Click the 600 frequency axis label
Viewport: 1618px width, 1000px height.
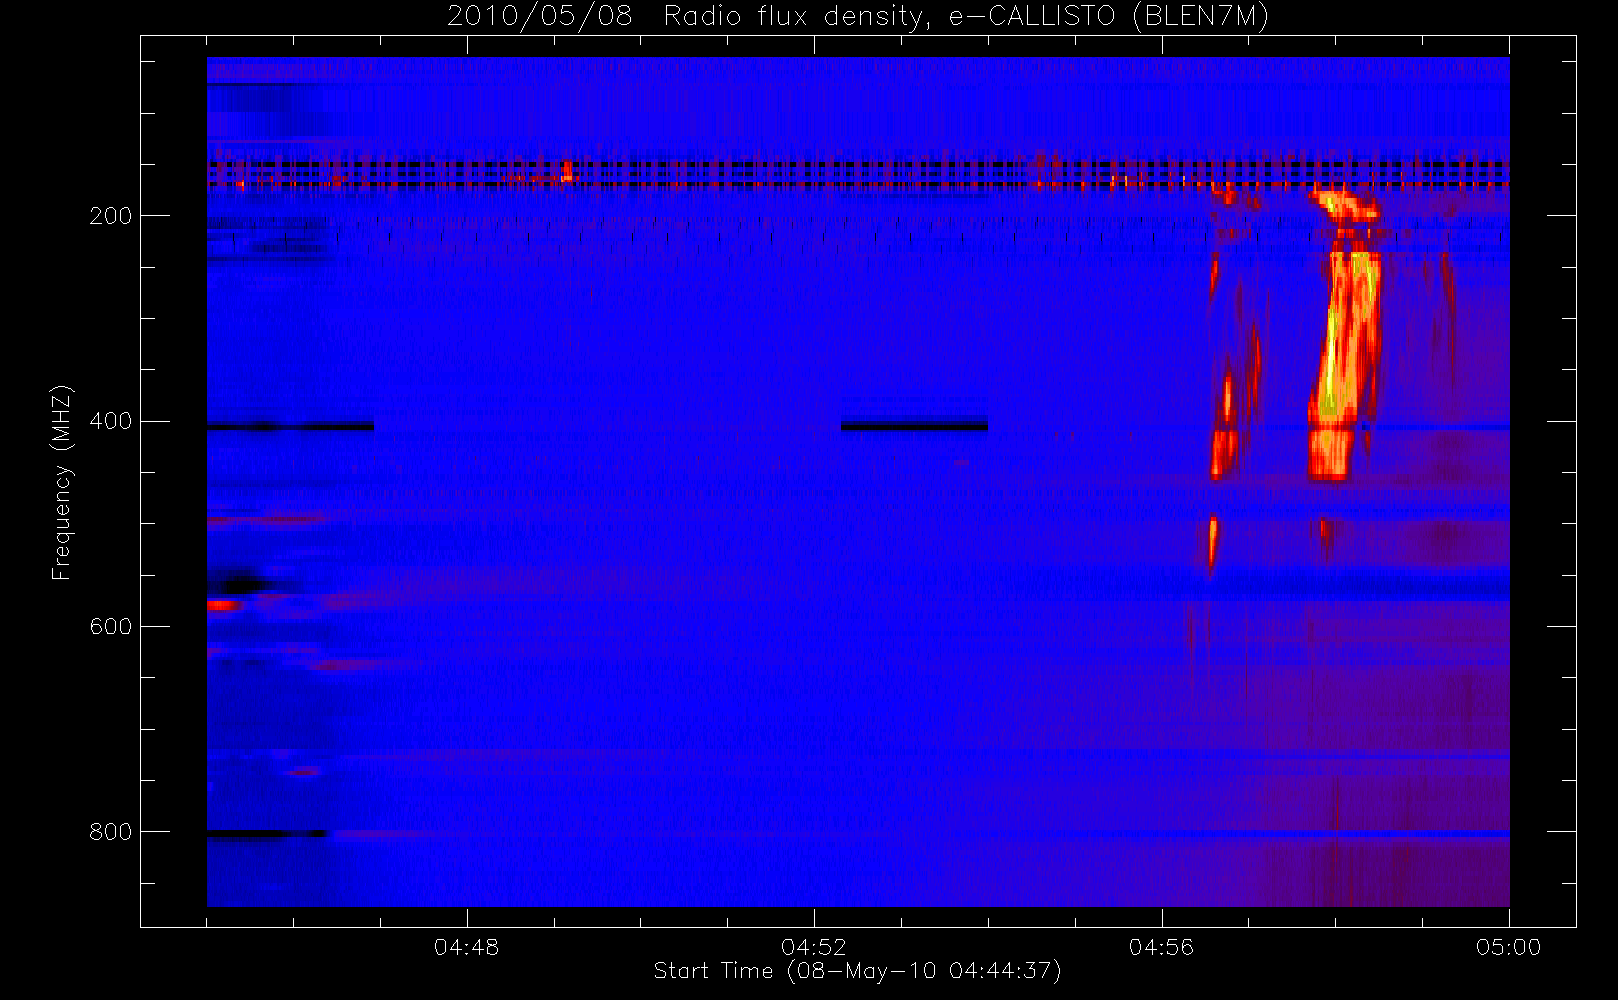tap(110, 627)
